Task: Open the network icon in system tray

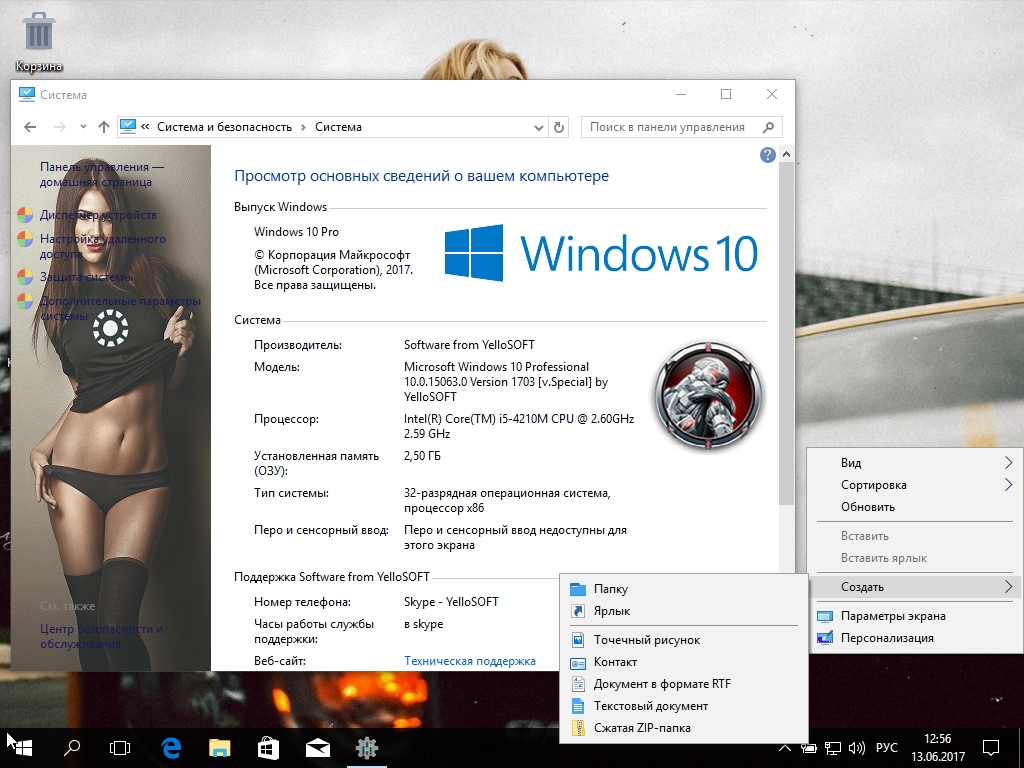Action: [x=833, y=748]
